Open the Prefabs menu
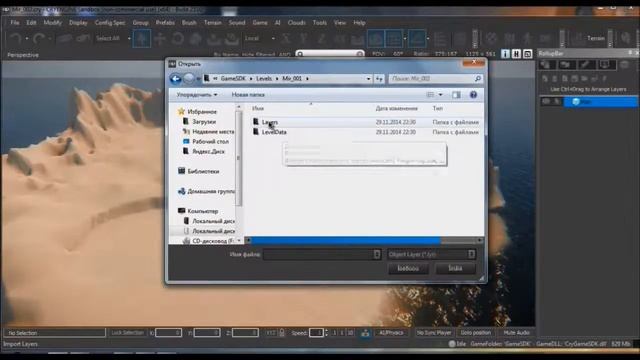This screenshot has height=360, width=640. click(x=165, y=23)
